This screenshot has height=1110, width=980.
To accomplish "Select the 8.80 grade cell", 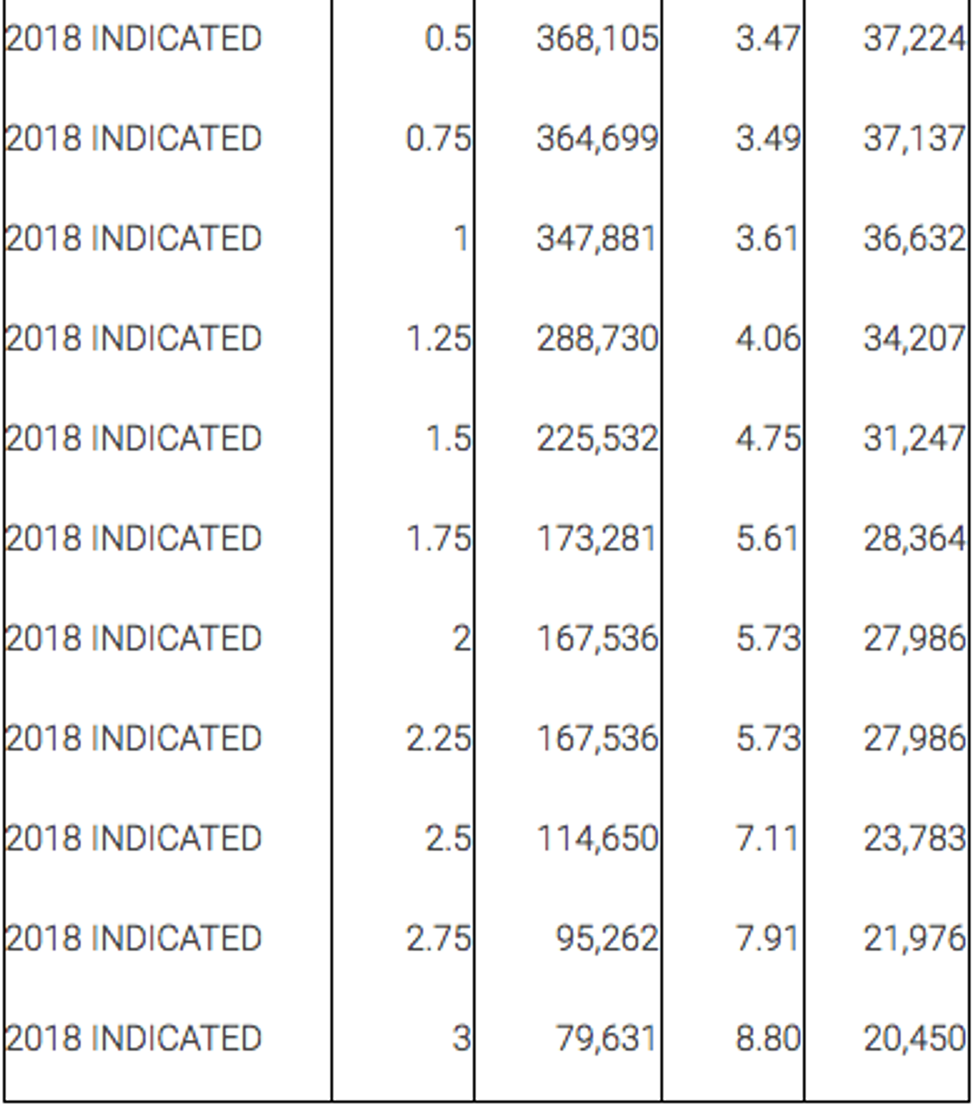I will [768, 1038].
